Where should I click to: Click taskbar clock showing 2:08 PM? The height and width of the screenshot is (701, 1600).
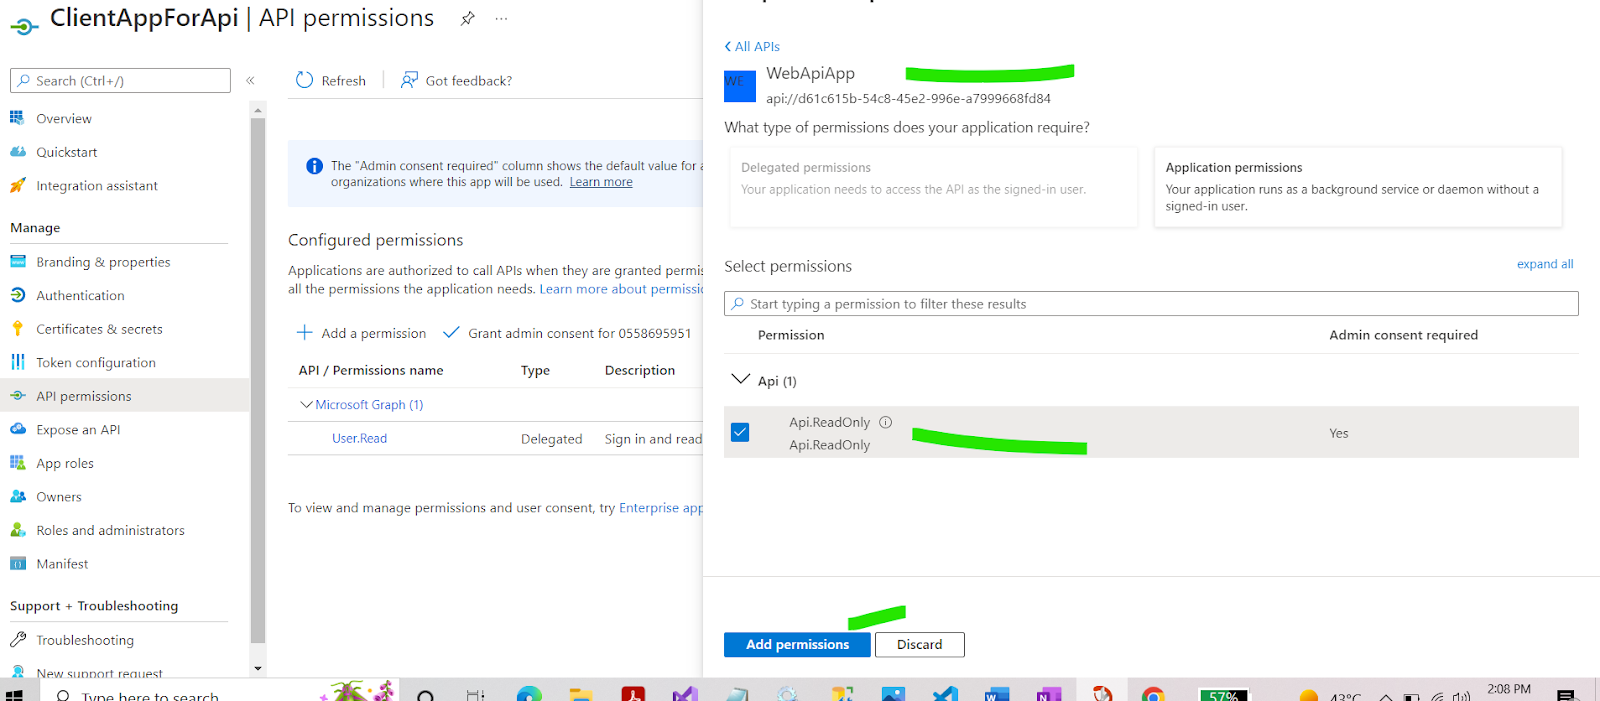pos(1508,690)
